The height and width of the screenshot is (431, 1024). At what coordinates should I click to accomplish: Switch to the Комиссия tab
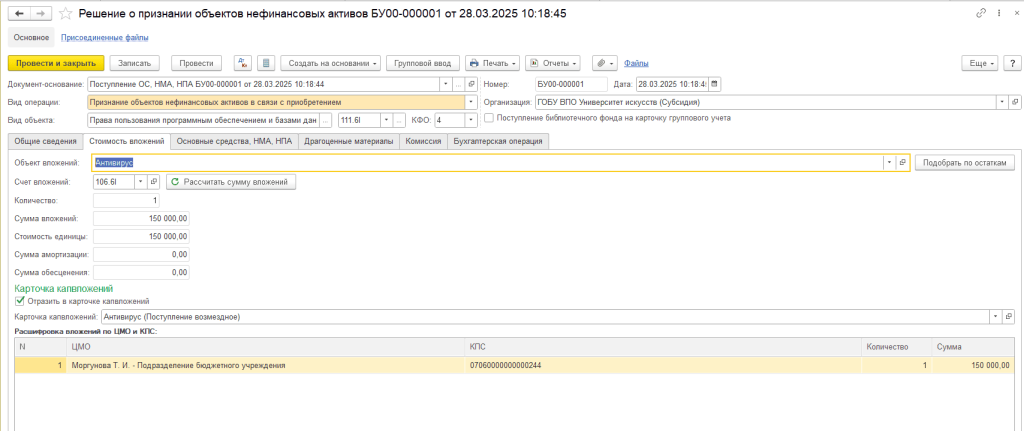(424, 141)
